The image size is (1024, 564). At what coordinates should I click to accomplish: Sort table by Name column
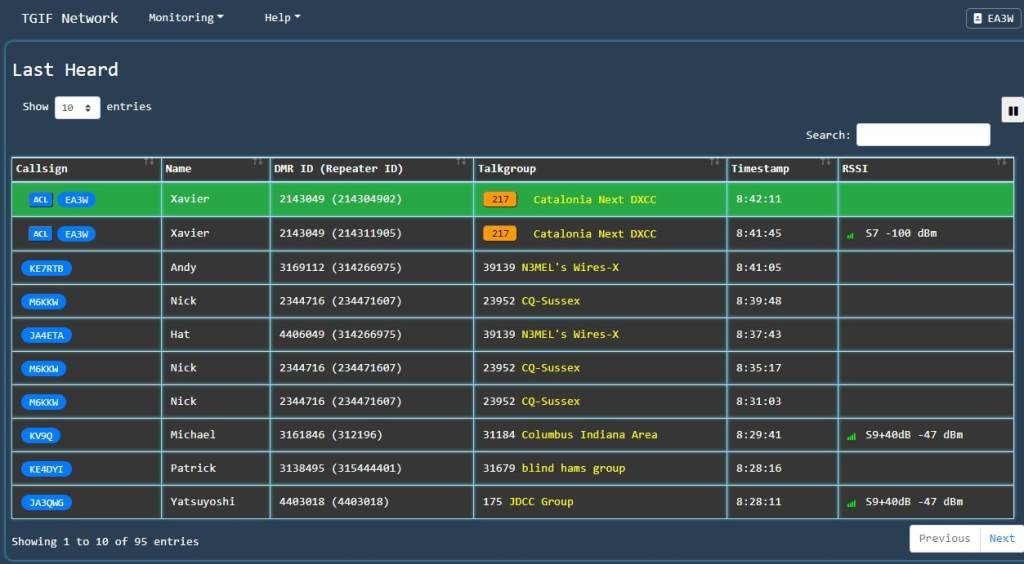click(x=214, y=169)
